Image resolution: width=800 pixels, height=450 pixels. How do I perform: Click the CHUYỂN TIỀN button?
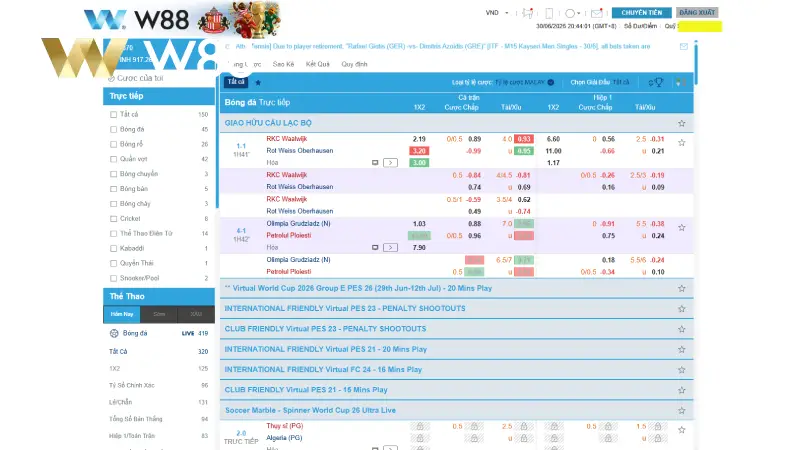pos(641,13)
